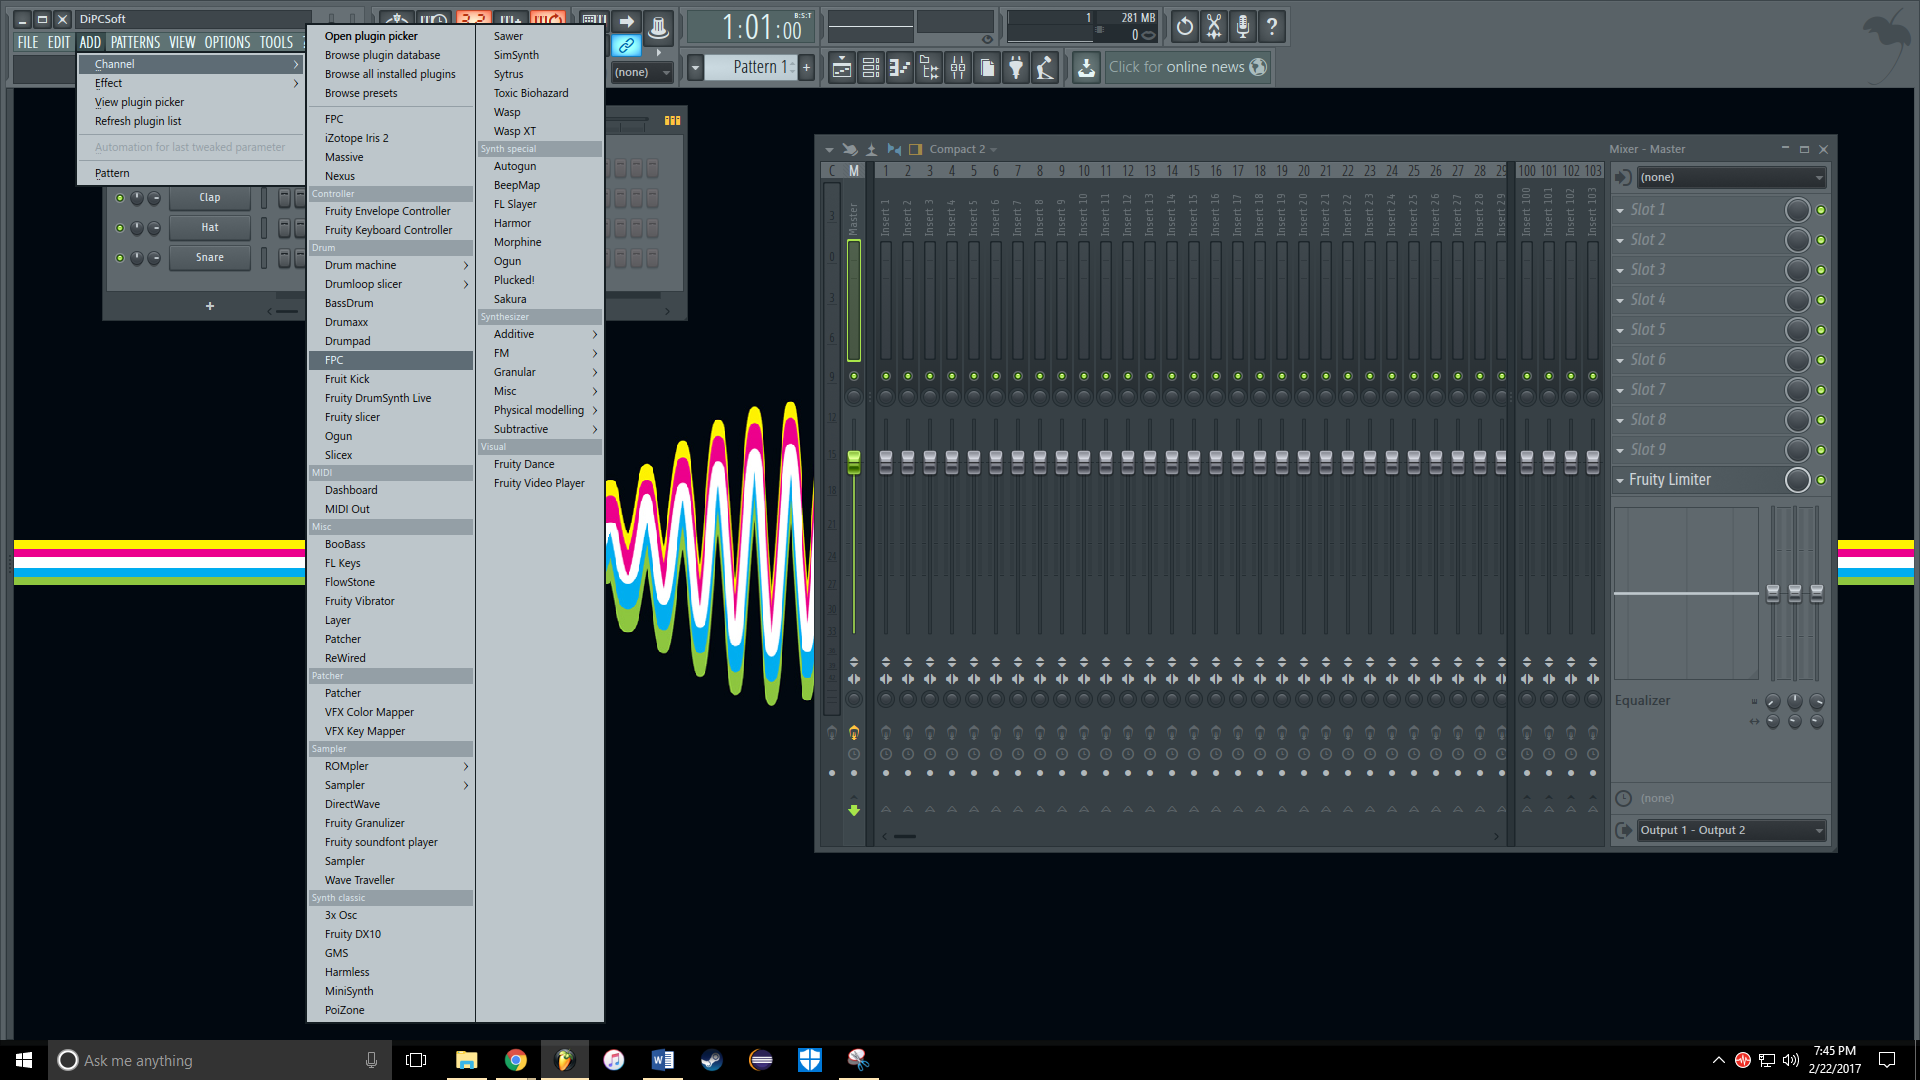Disable the Fruity Limiter effect slot

pos(1821,480)
